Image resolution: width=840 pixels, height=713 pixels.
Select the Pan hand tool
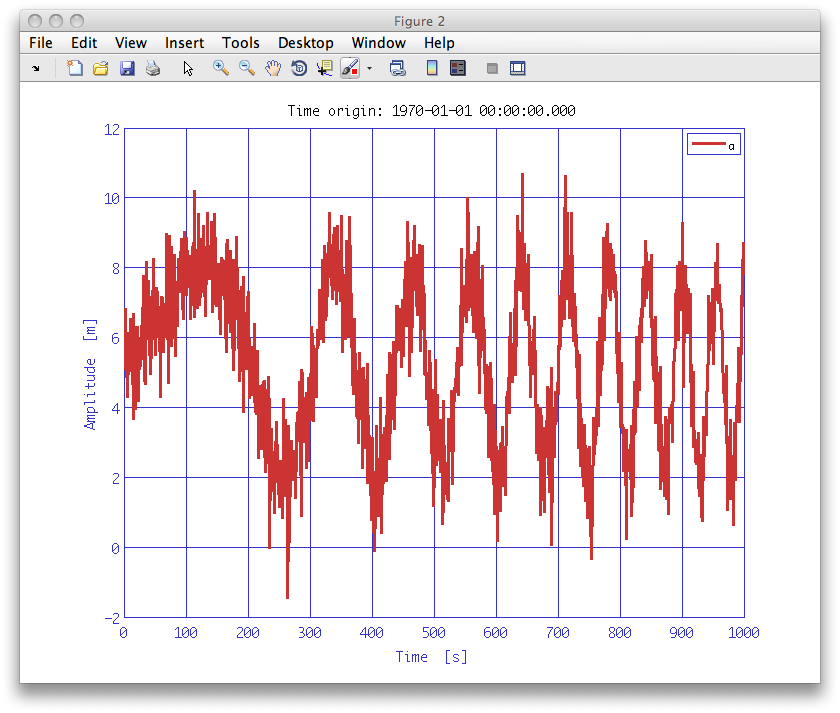click(273, 68)
